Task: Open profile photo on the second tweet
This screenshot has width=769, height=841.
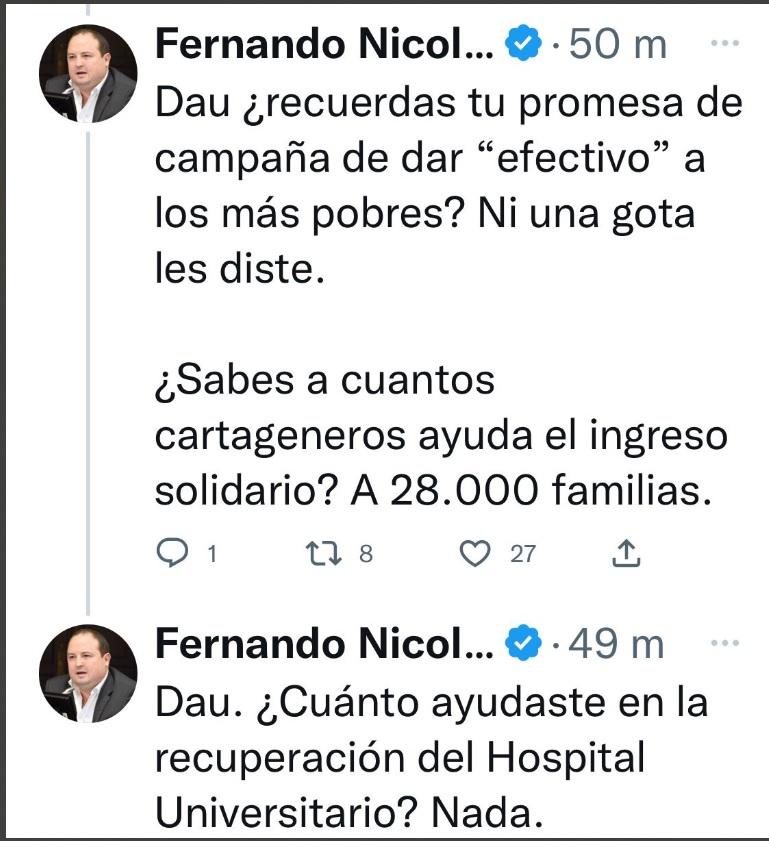Action: [x=88, y=673]
